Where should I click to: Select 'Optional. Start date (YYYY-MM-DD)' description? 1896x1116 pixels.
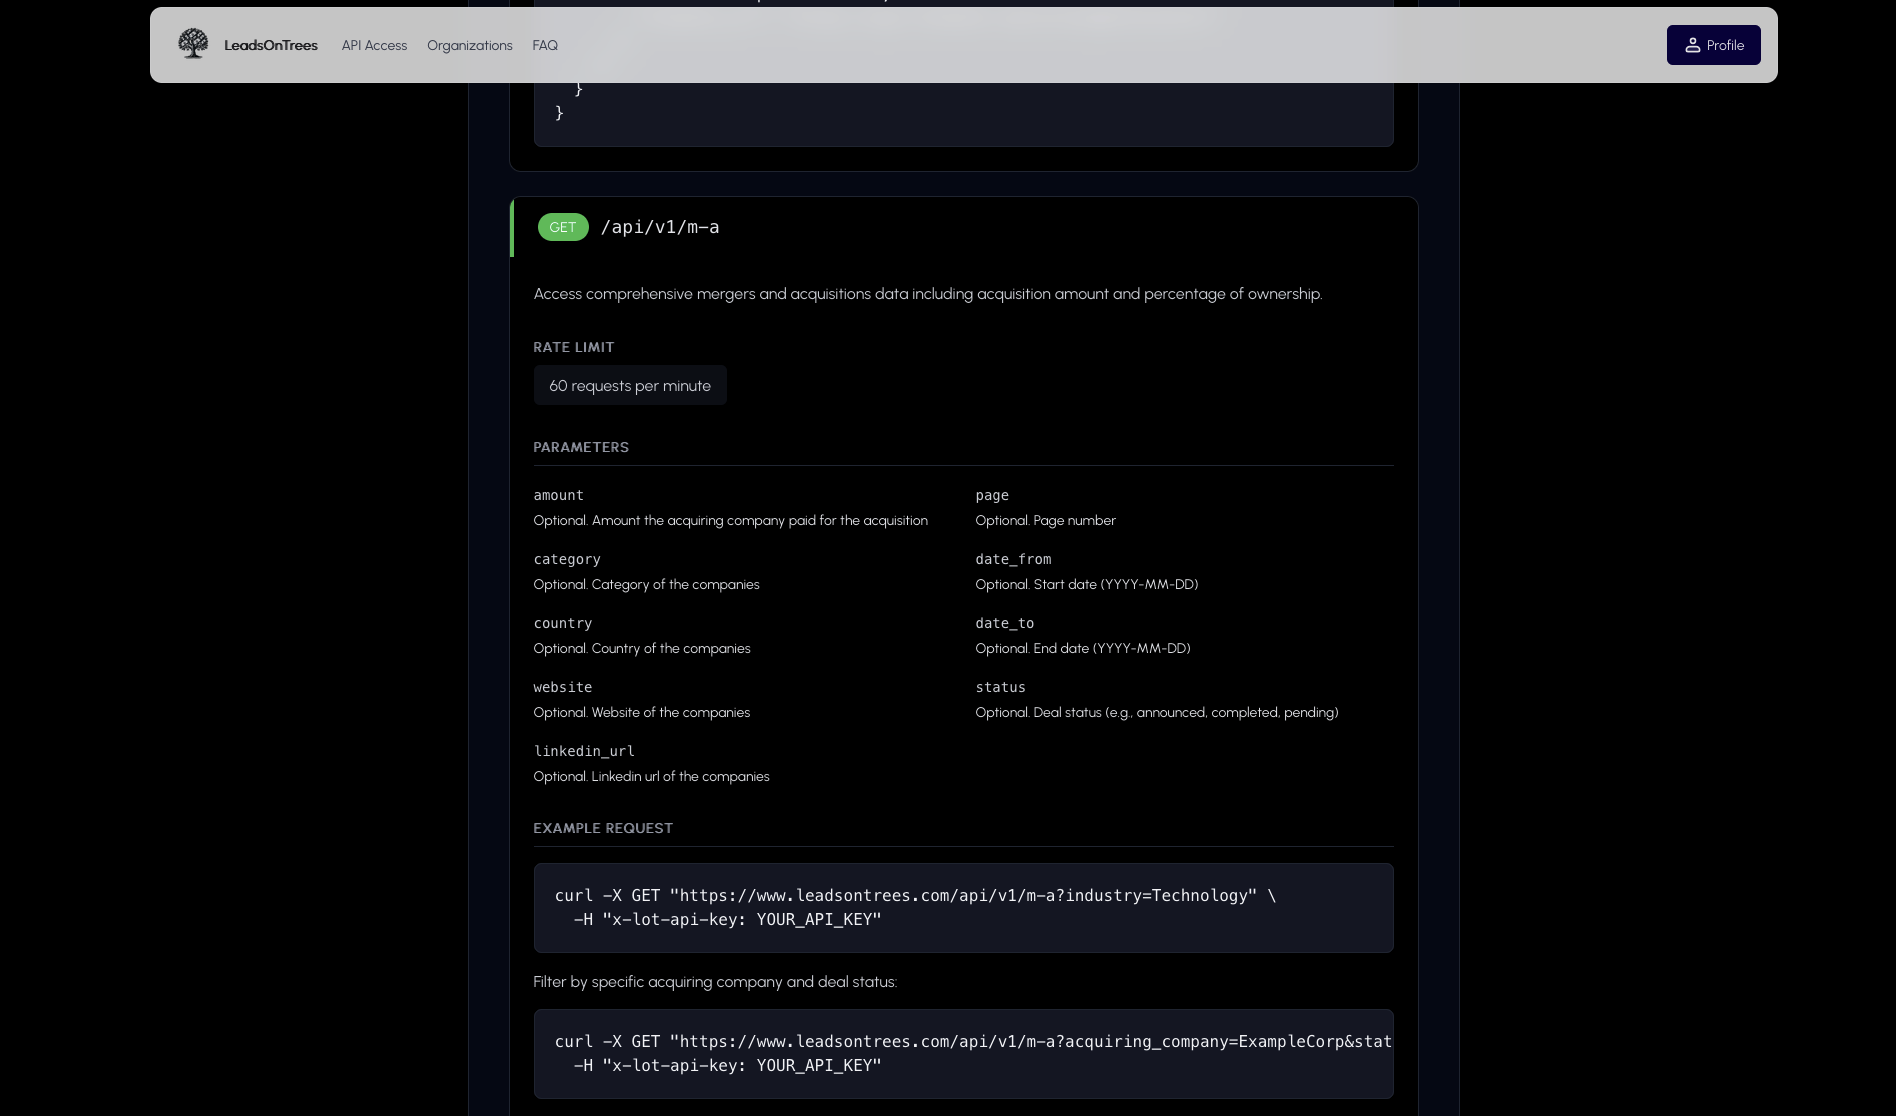point(1087,584)
